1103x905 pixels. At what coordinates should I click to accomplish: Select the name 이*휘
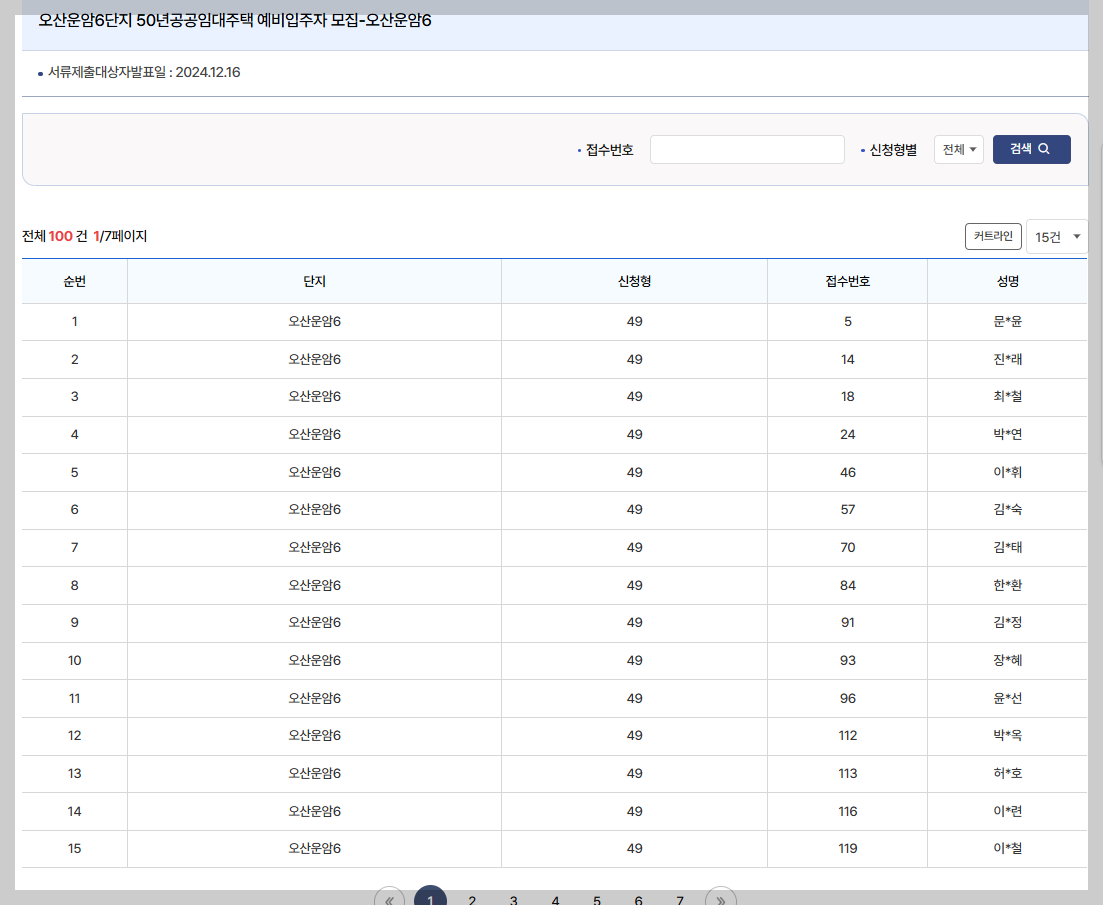[1007, 473]
